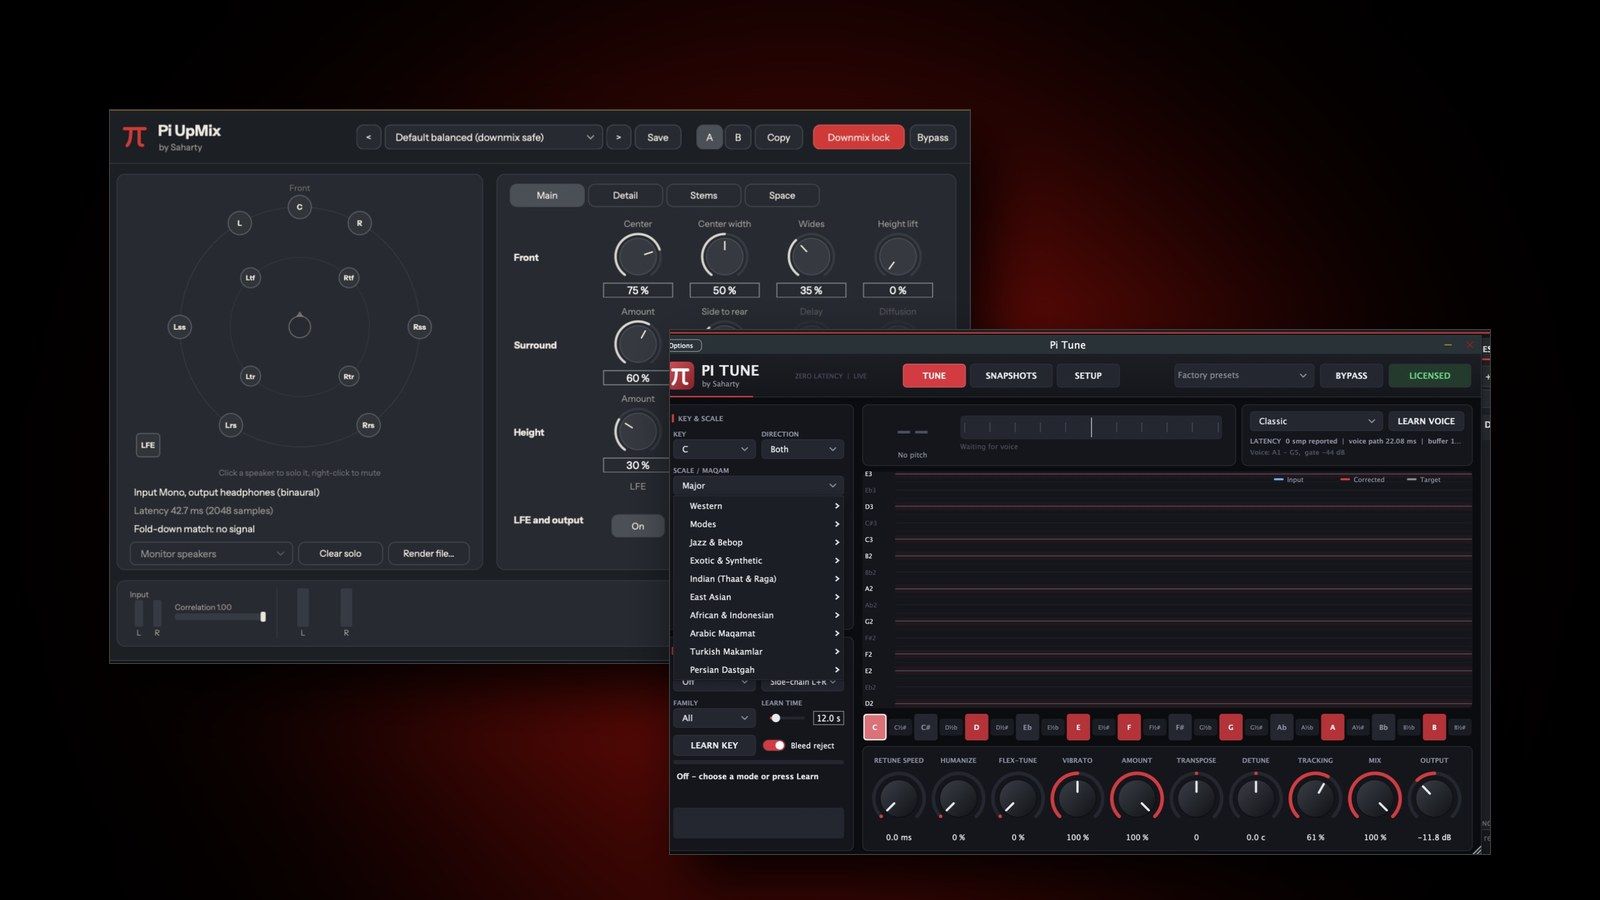Click the Surround Amount knob
This screenshot has width=1600, height=900.
[637, 344]
